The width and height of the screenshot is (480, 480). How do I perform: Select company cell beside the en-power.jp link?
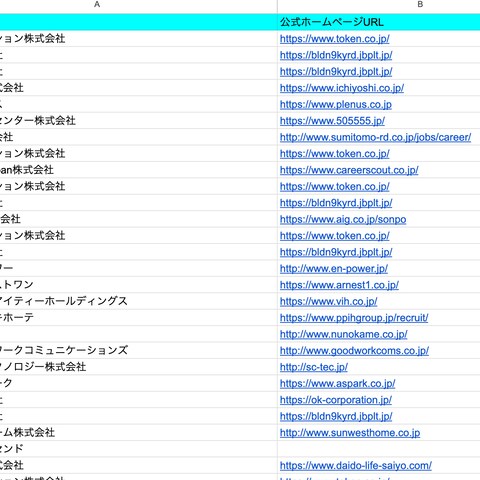click(138, 269)
